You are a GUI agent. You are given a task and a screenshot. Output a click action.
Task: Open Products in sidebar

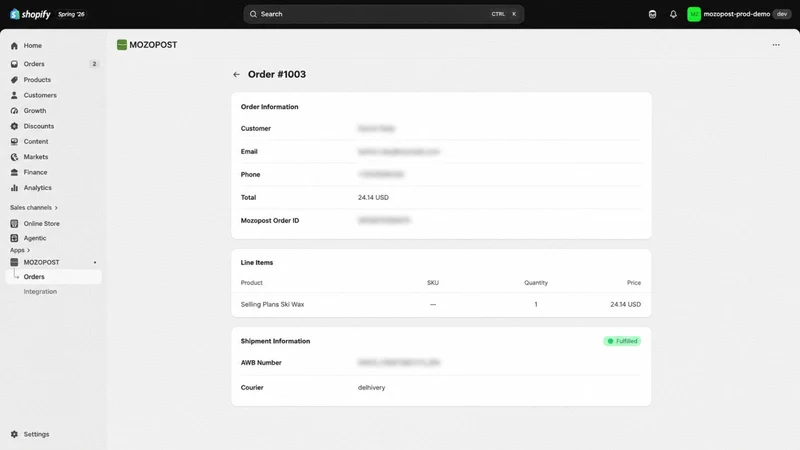point(37,80)
